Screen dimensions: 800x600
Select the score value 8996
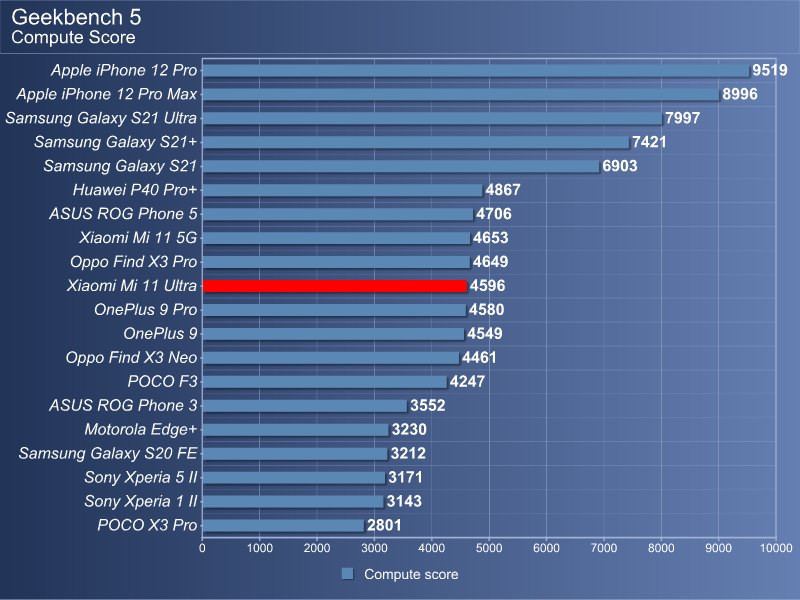740,94
